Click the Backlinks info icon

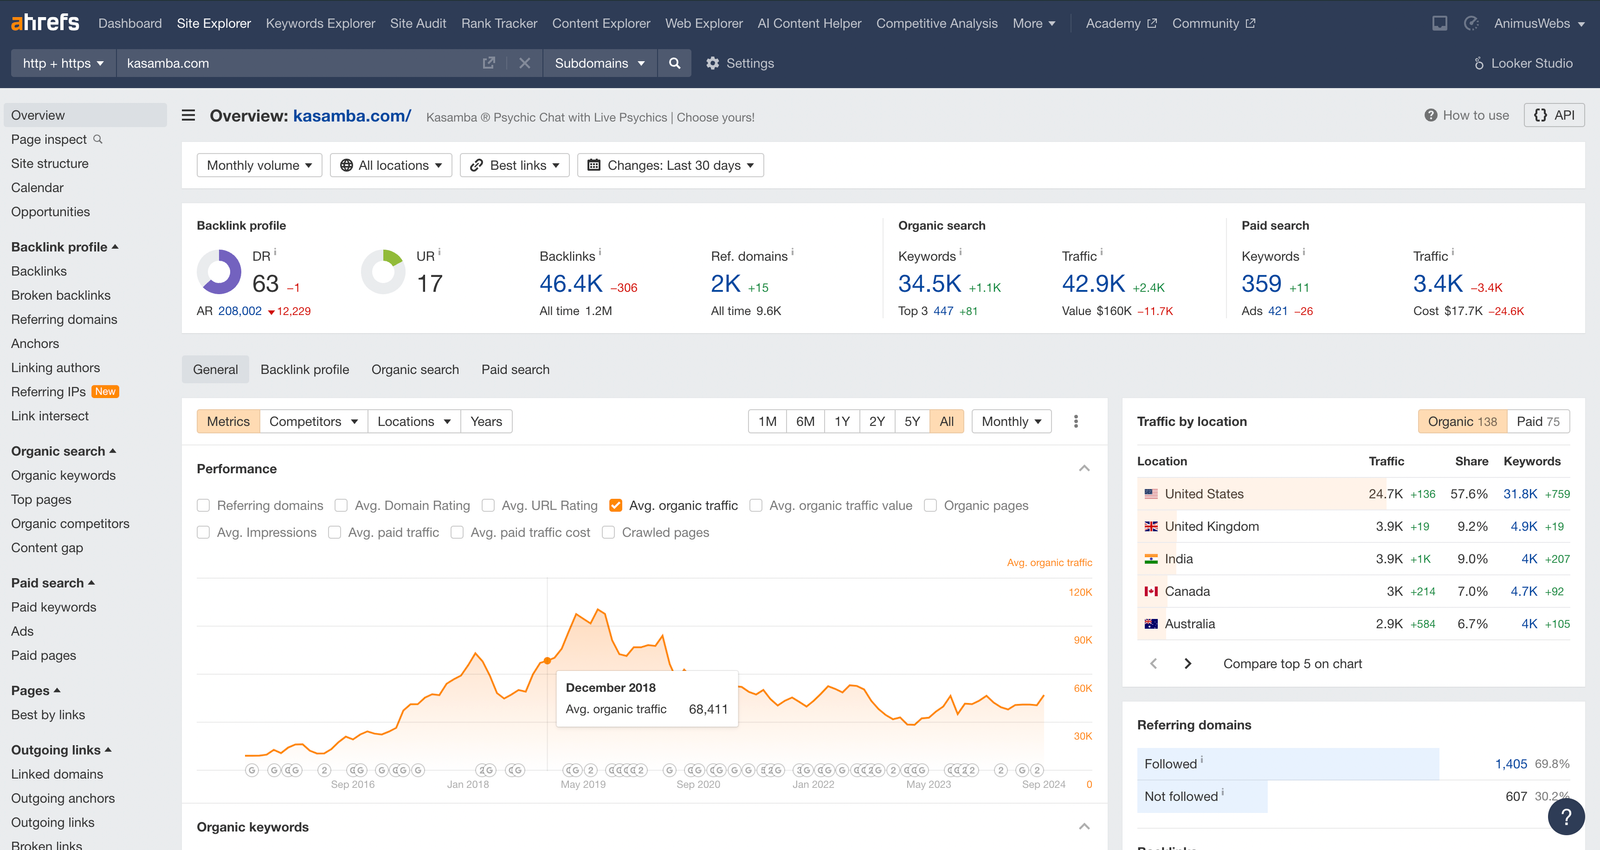(x=600, y=252)
